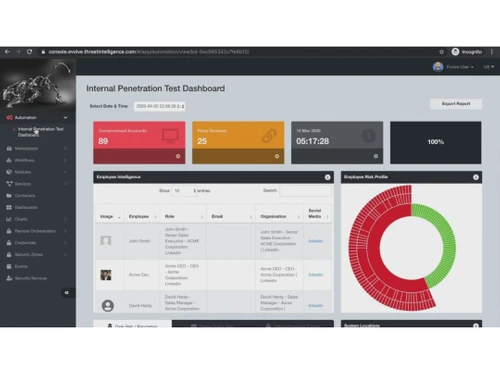Collapse the sidebar with double-arrow button
This screenshot has height=375, width=500.
pyautogui.click(x=67, y=293)
